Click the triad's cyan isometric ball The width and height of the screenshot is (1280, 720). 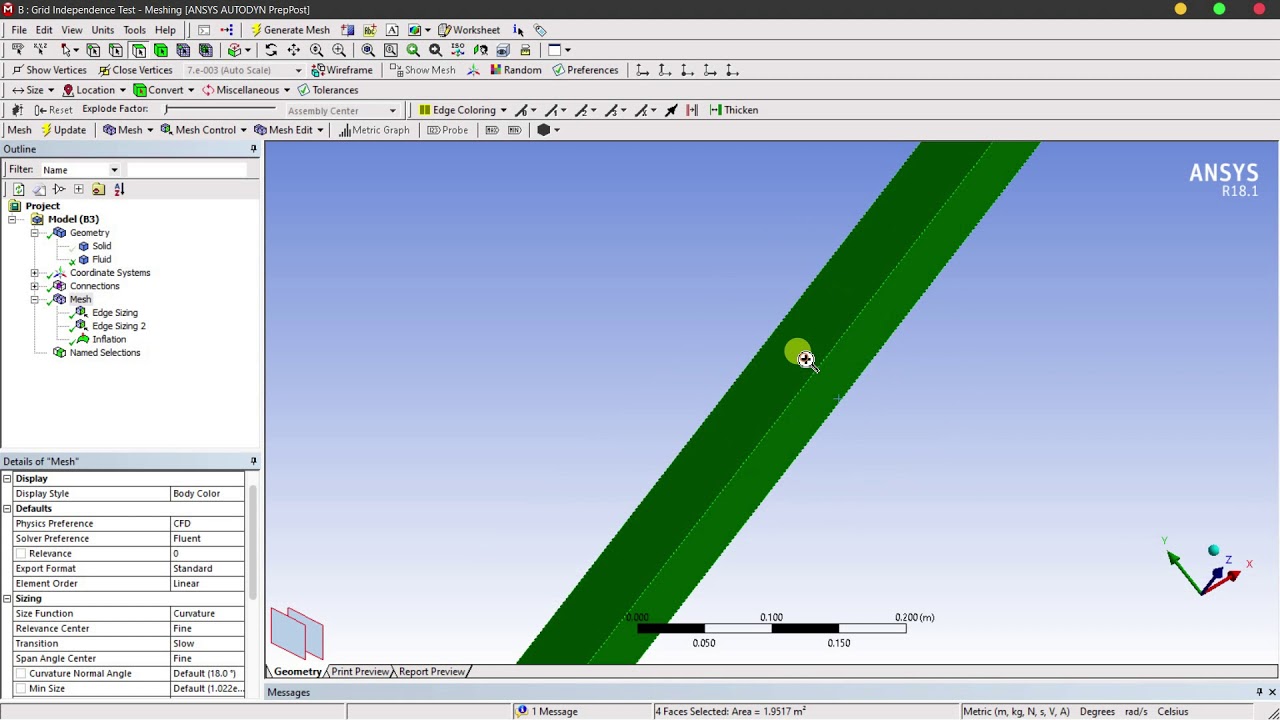(1213, 551)
